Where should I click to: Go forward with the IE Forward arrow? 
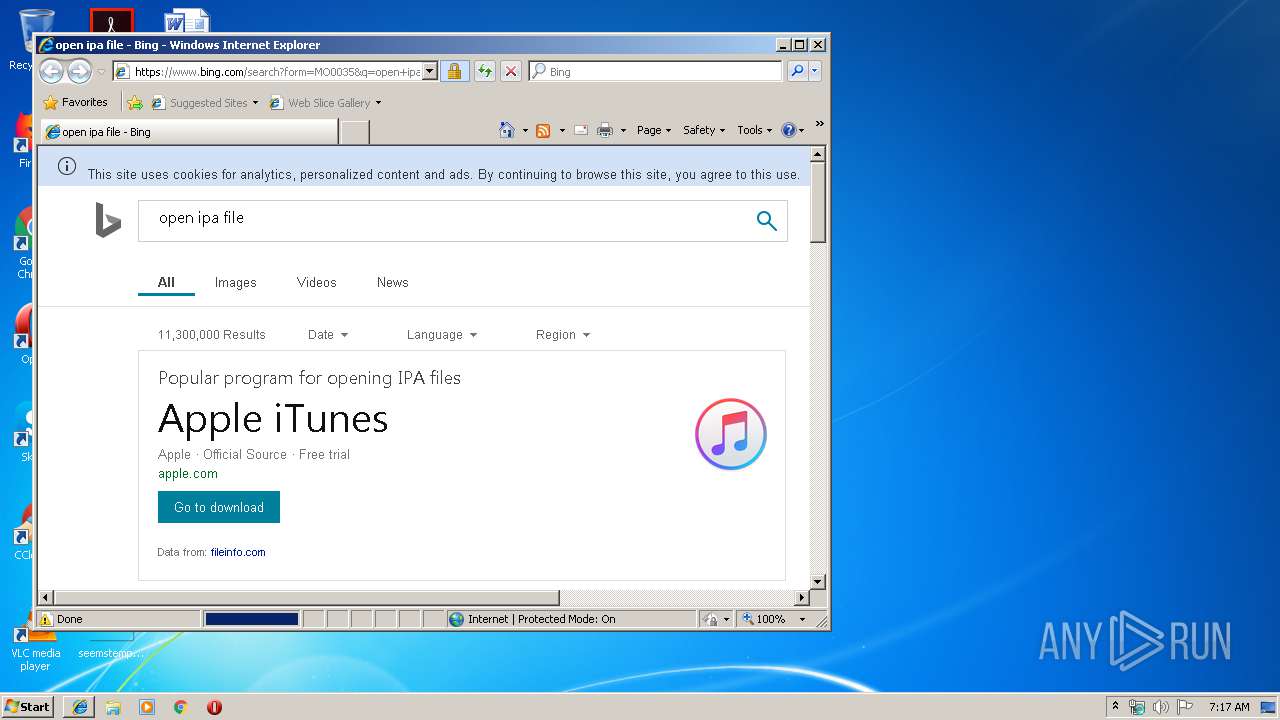click(x=79, y=71)
